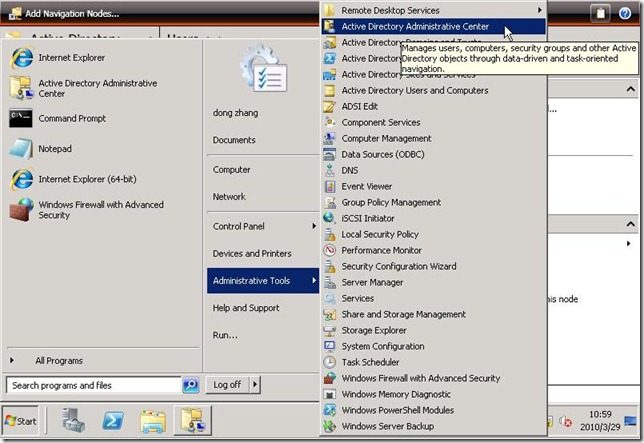The image size is (644, 443).
Task: Expand the right-pointing arrow in background pane
Action: click(629, 243)
